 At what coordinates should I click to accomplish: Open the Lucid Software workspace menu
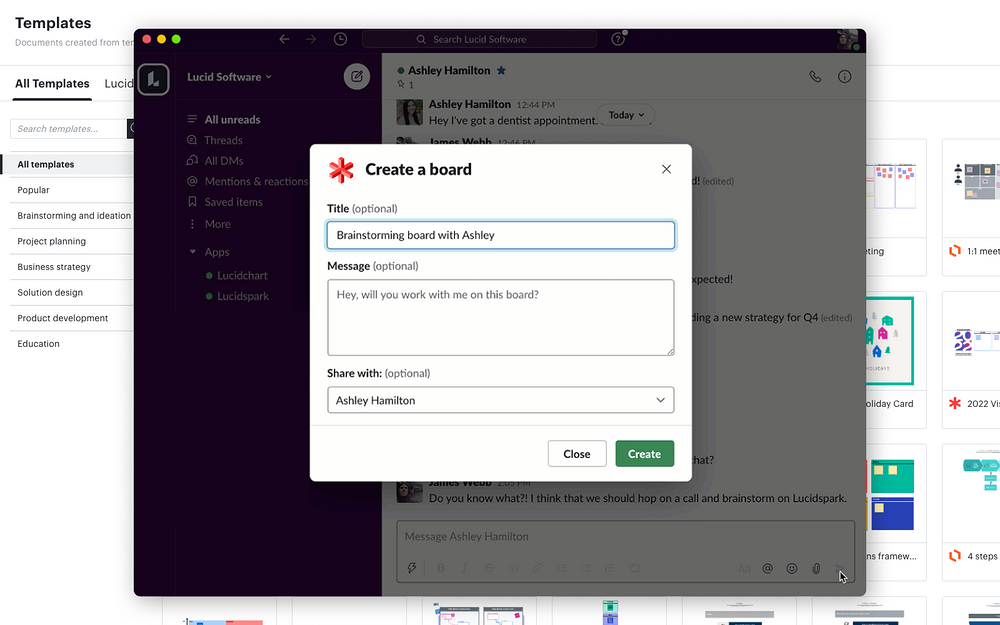[x=230, y=77]
